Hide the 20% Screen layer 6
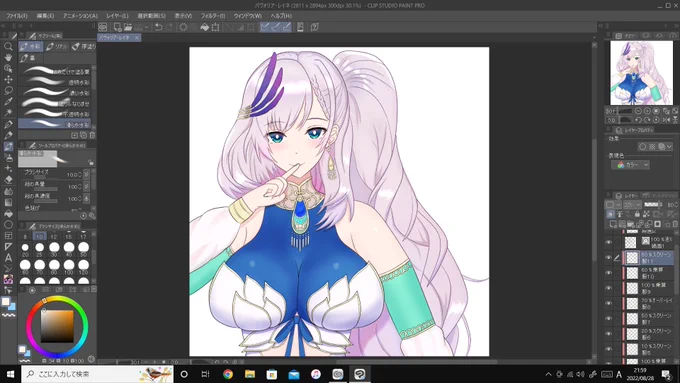Image resolution: width=680 pixels, height=383 pixels. click(x=608, y=334)
